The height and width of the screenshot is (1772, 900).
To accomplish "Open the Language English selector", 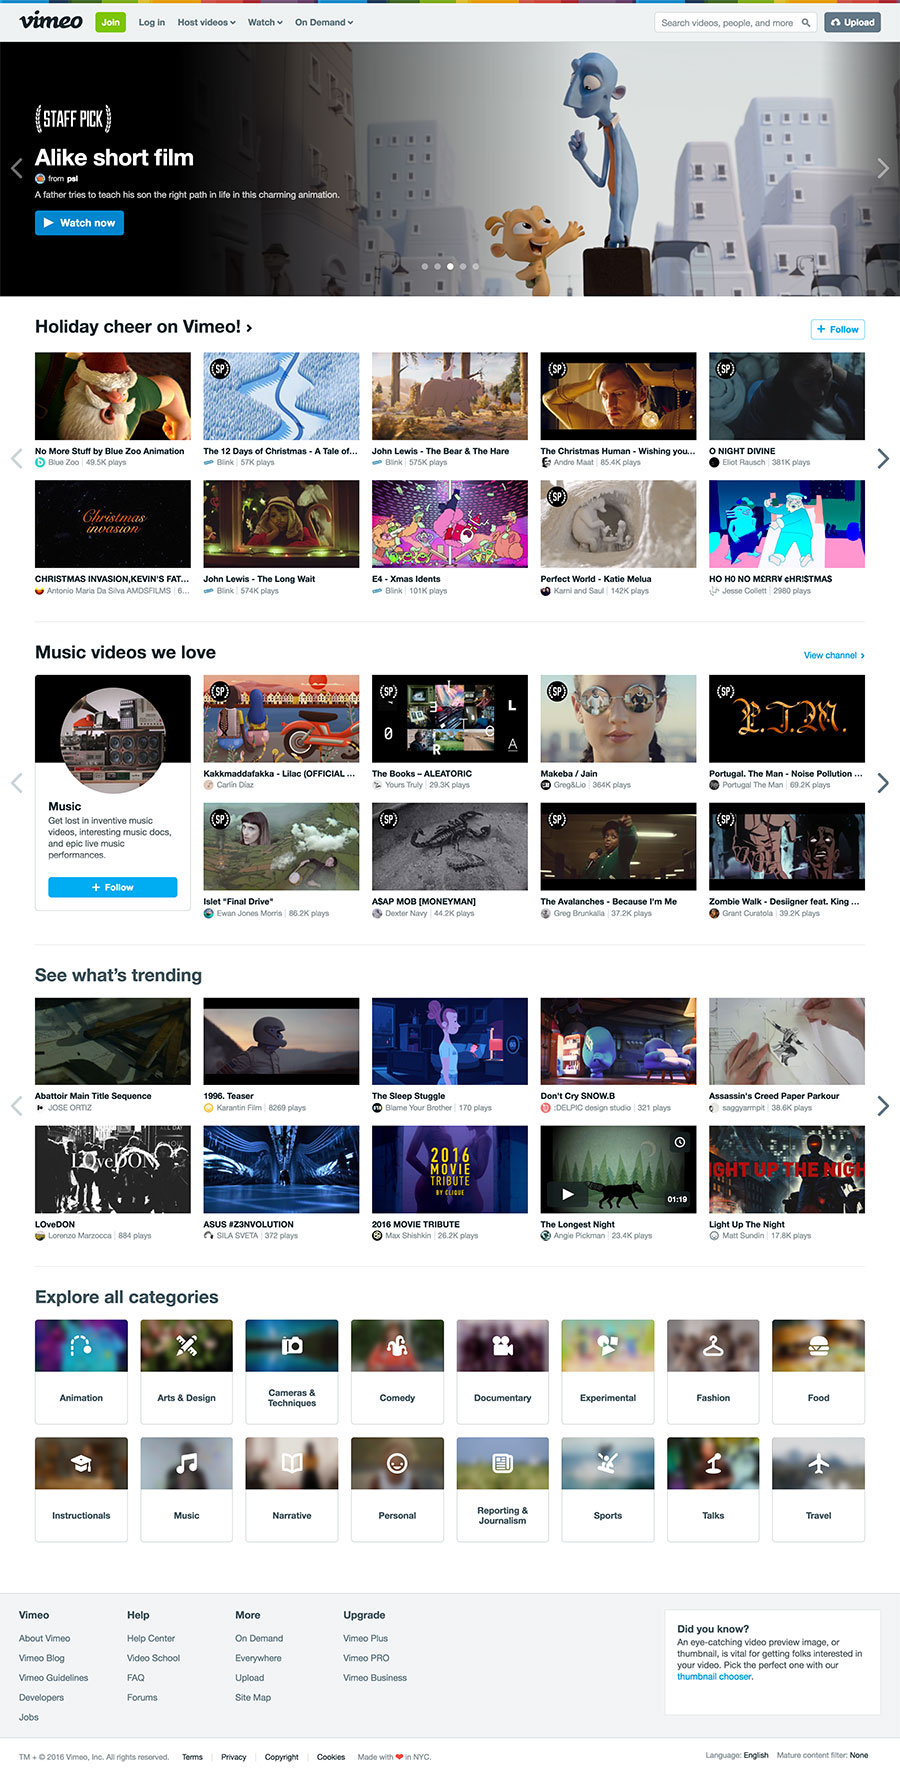I will [x=737, y=1755].
